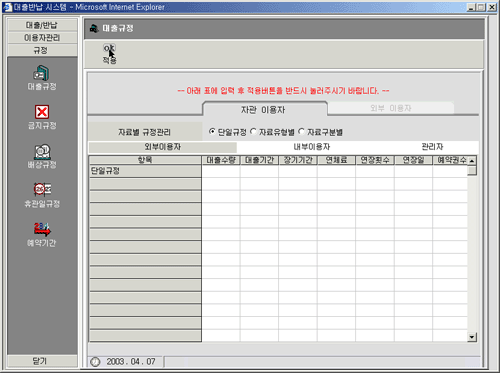500x373 pixels.
Task: Click the 대출규정 header icon
Action: tap(95, 29)
